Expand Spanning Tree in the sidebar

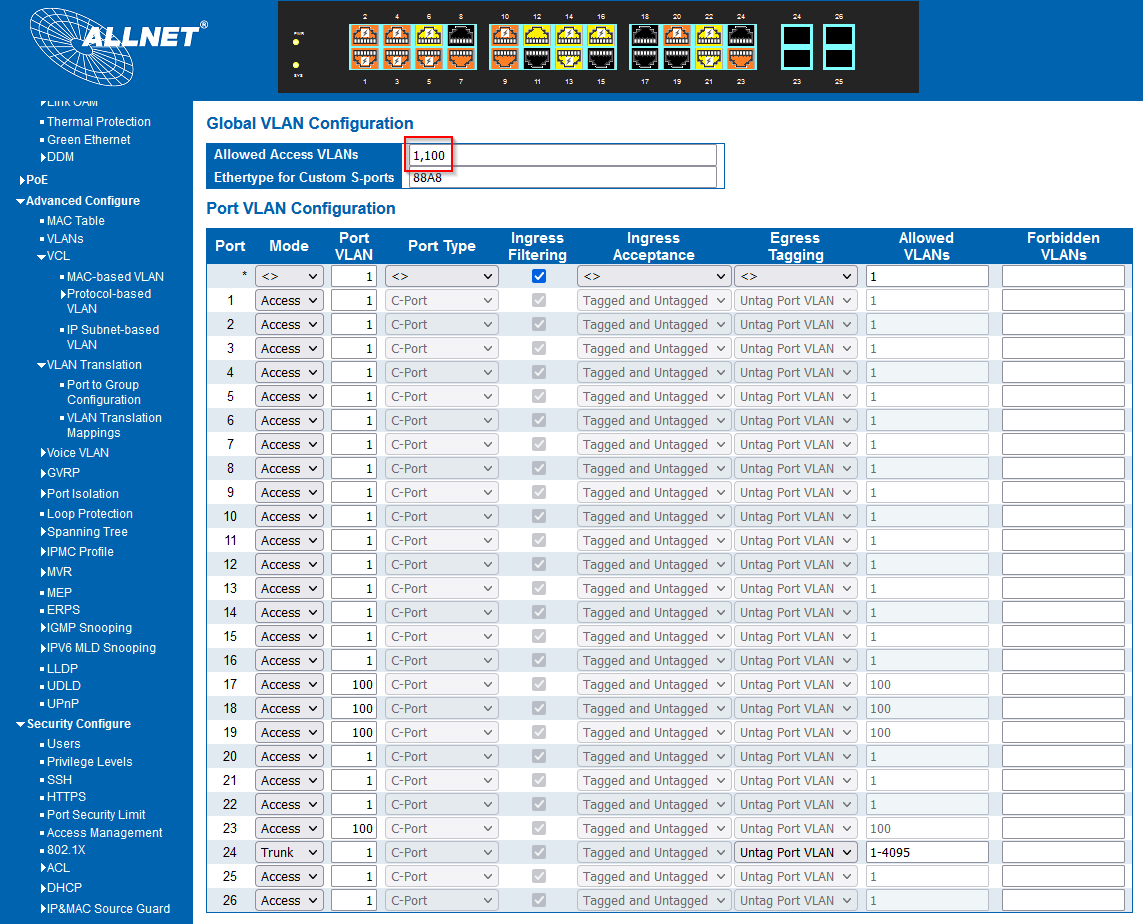pos(87,532)
